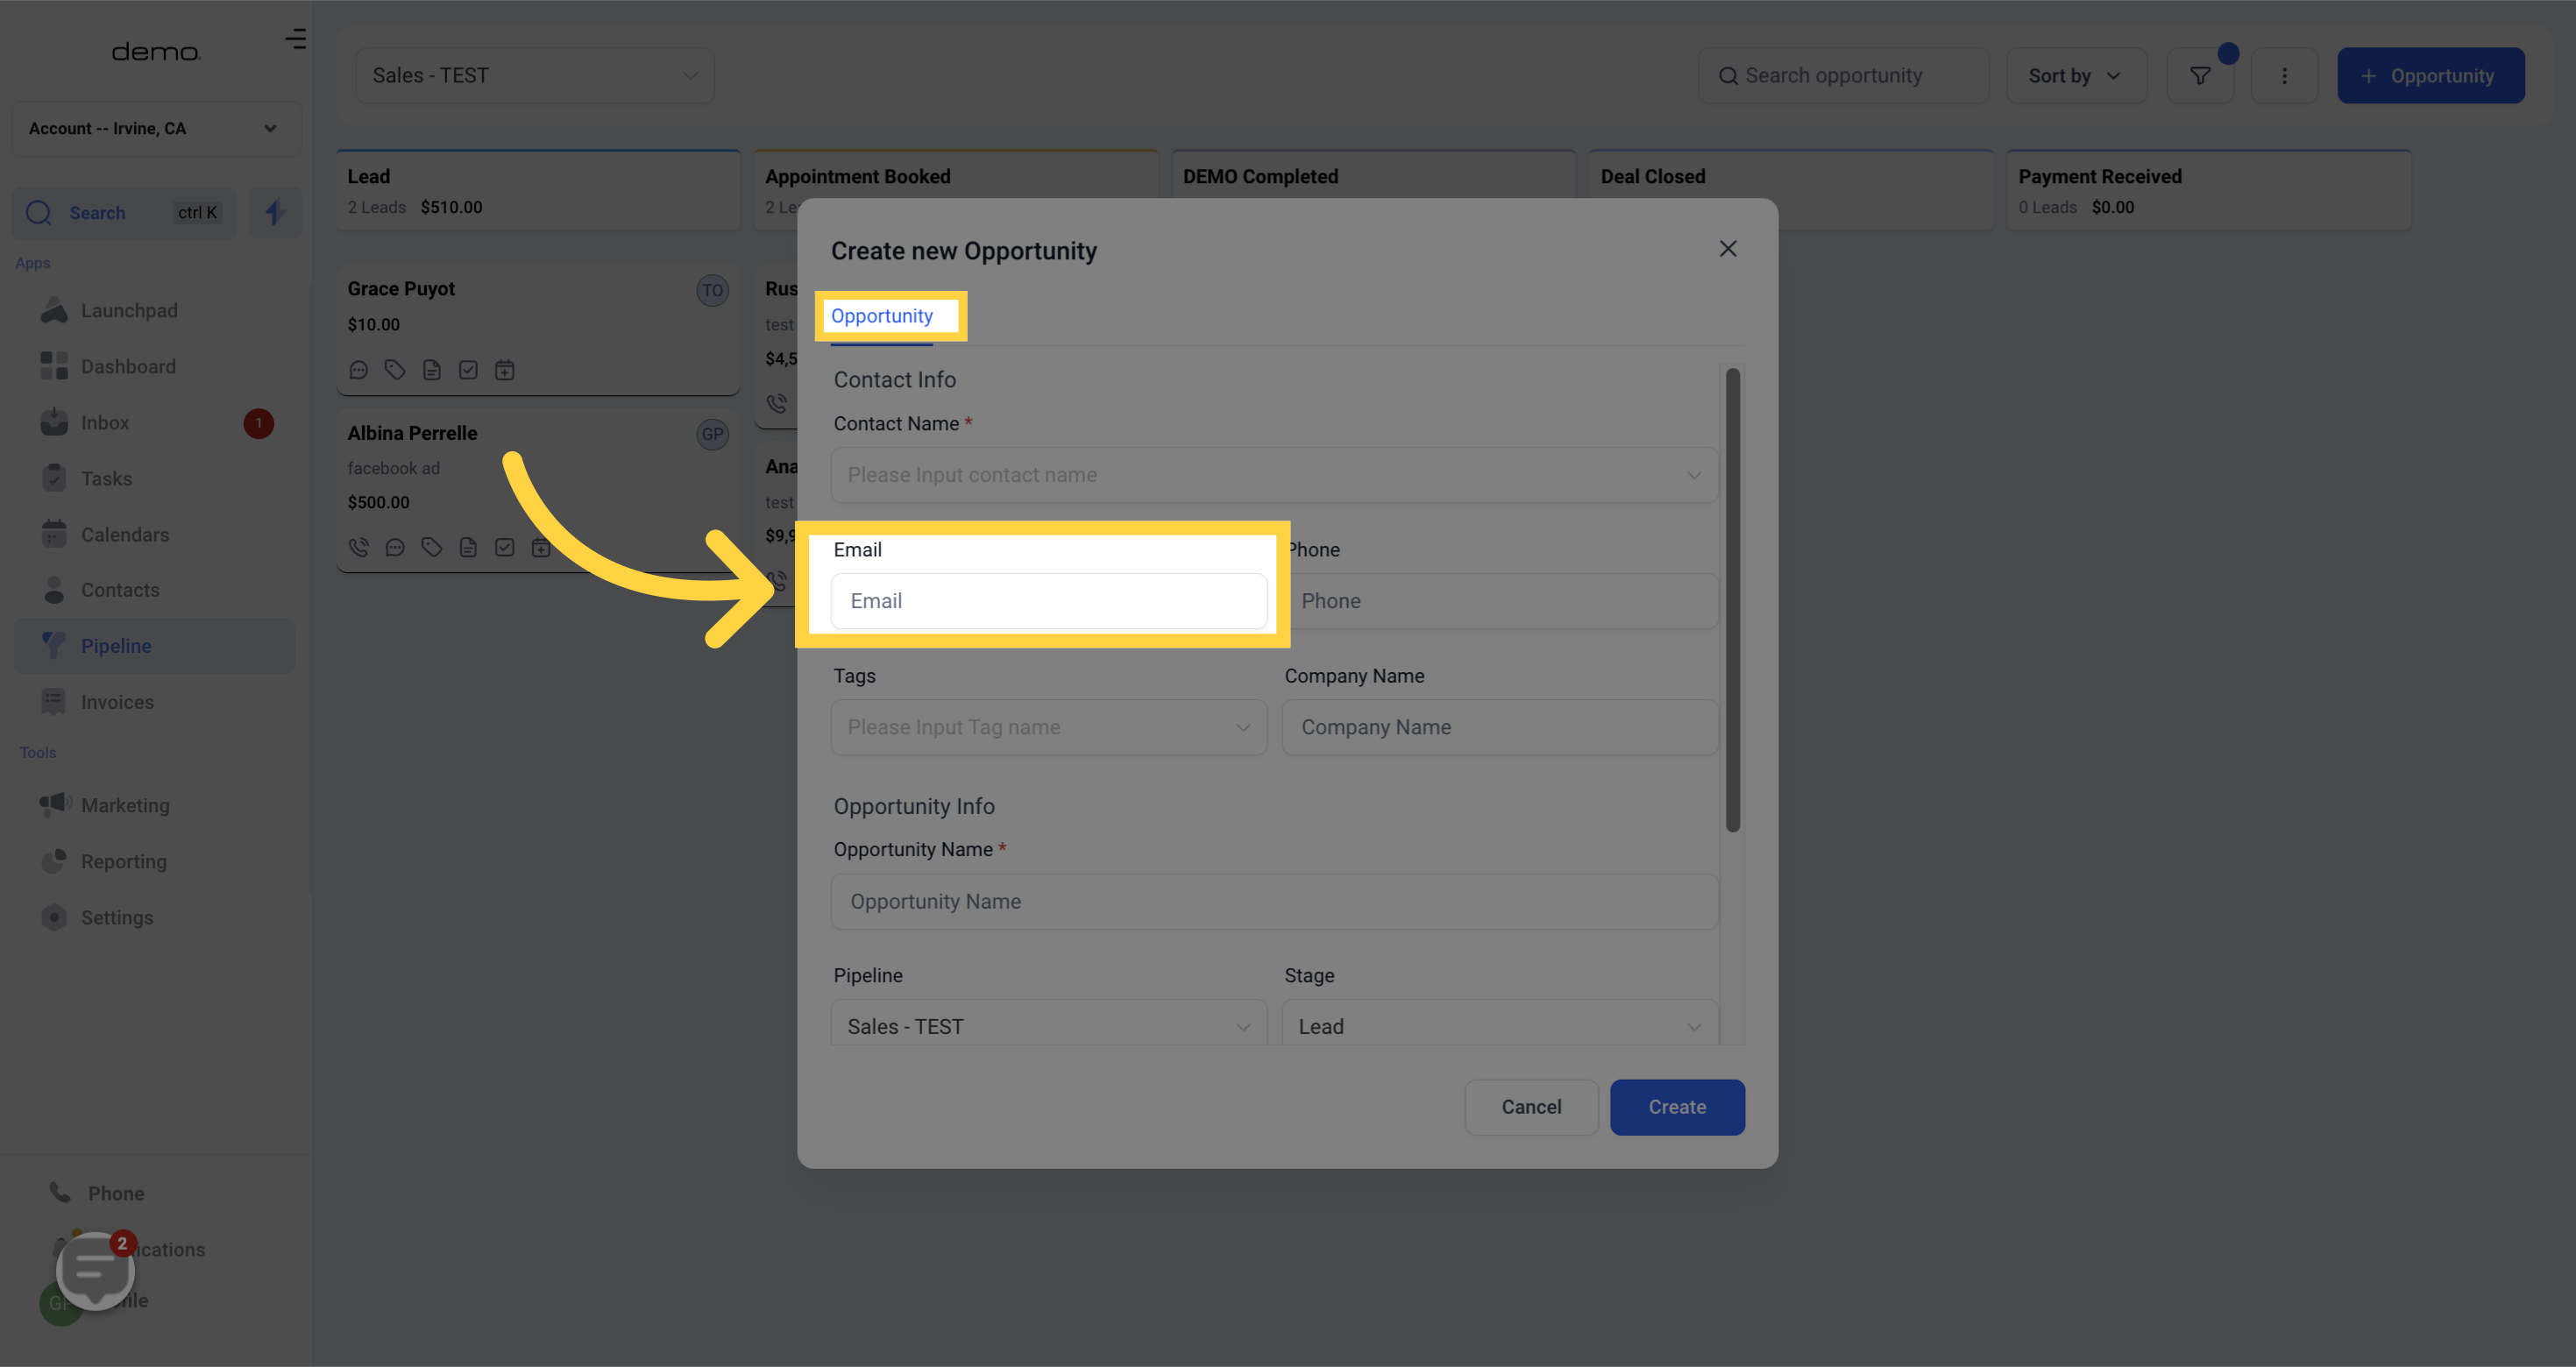Select the Opportunity tab in dialog
The width and height of the screenshot is (2576, 1367).
coord(881,316)
